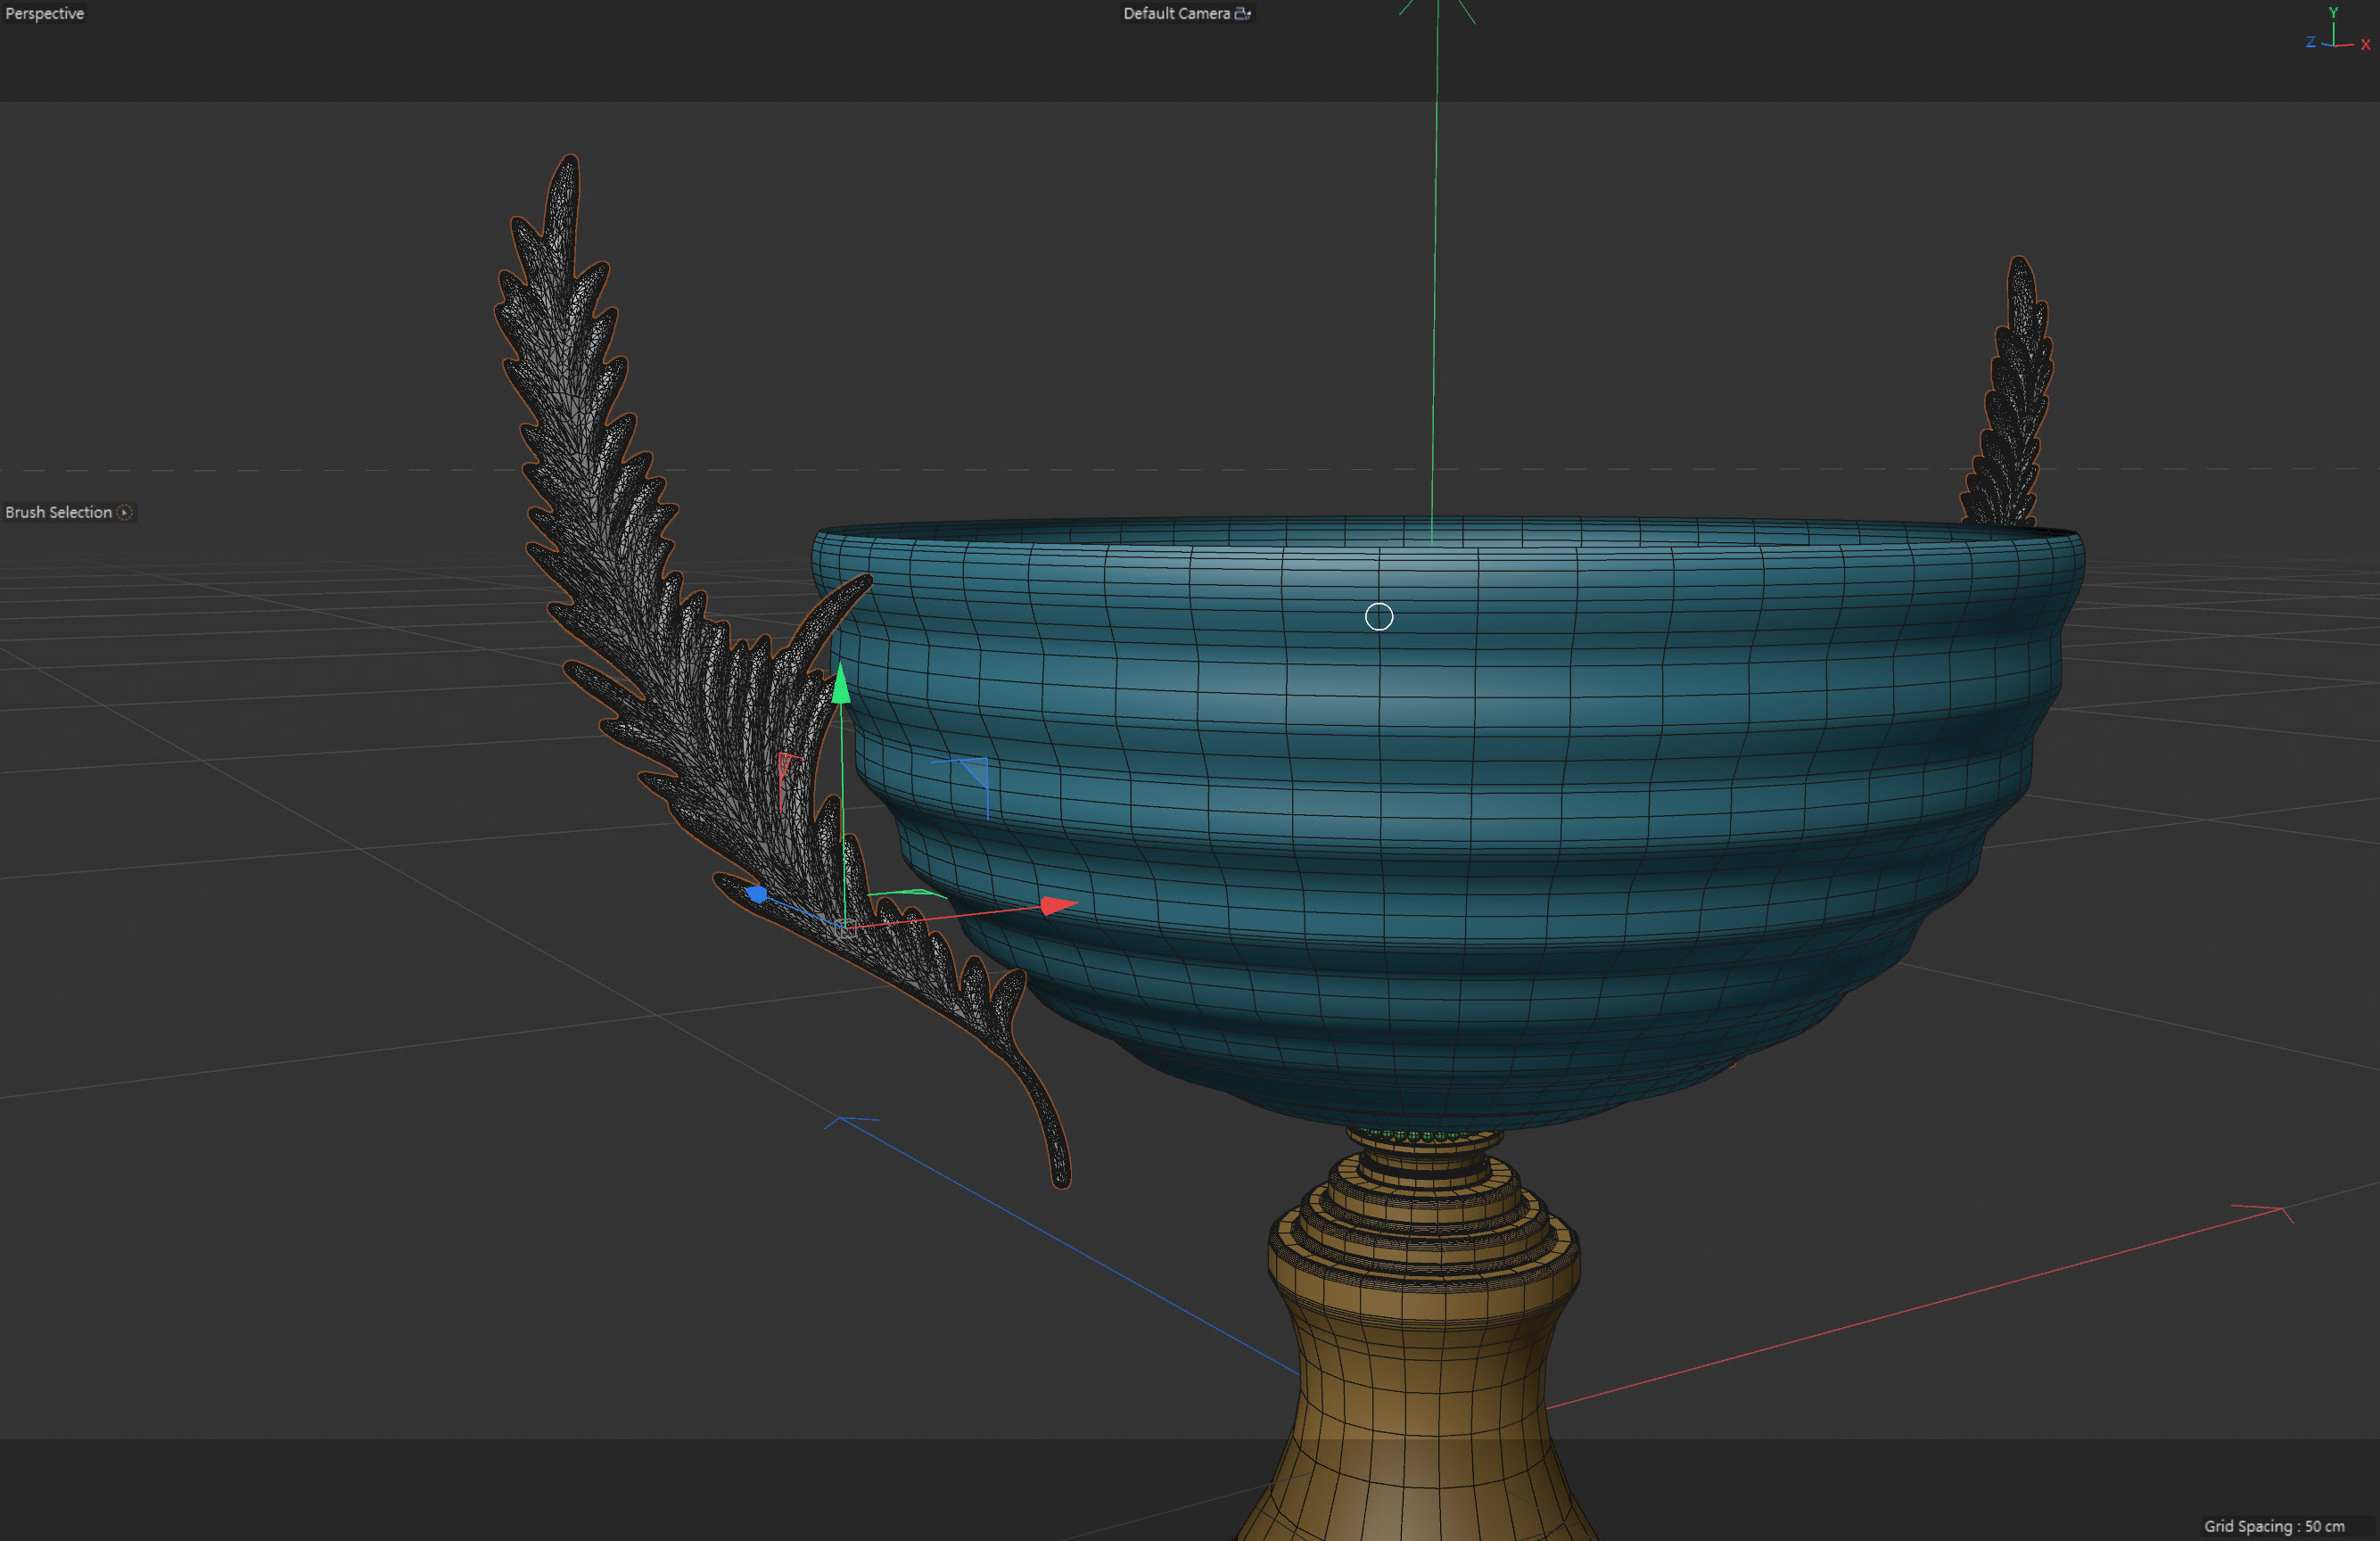Click the icon next to Brush Selection

(x=125, y=512)
